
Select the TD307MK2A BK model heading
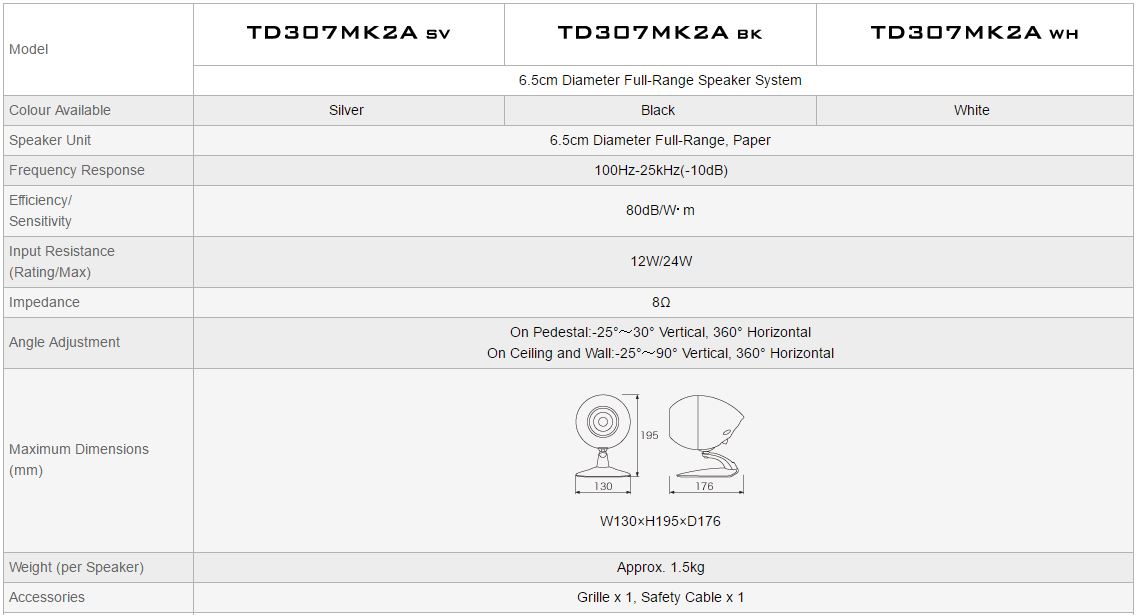click(660, 33)
